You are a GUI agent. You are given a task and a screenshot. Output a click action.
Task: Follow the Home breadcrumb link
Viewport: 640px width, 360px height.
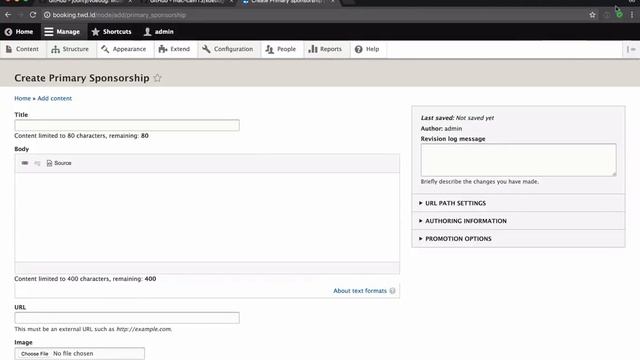pyautogui.click(x=22, y=98)
